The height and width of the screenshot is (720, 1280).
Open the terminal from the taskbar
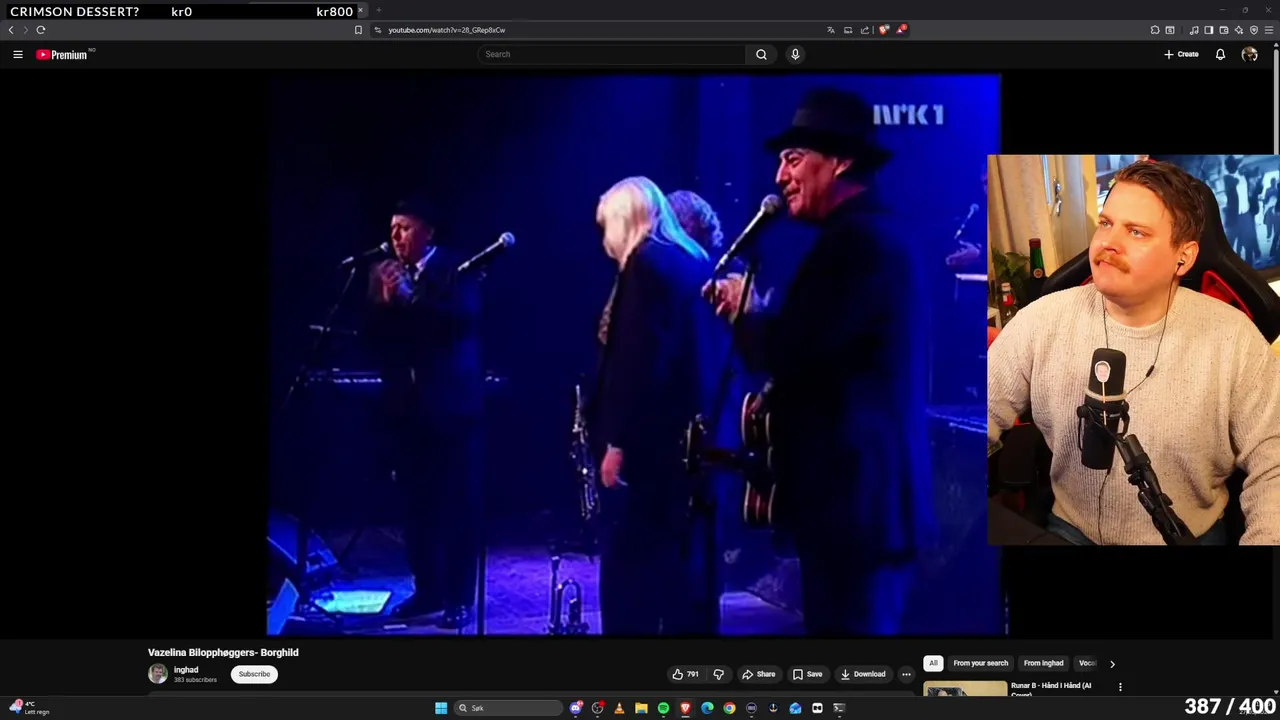[839, 708]
